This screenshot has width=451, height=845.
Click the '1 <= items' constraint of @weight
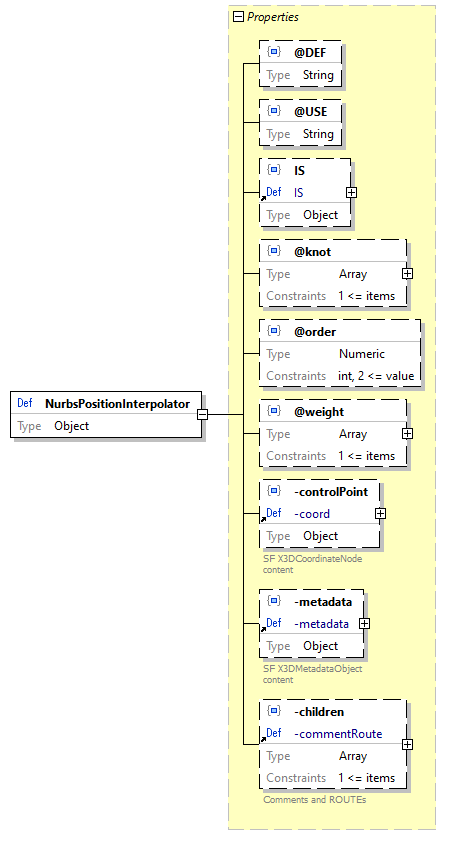click(x=366, y=456)
